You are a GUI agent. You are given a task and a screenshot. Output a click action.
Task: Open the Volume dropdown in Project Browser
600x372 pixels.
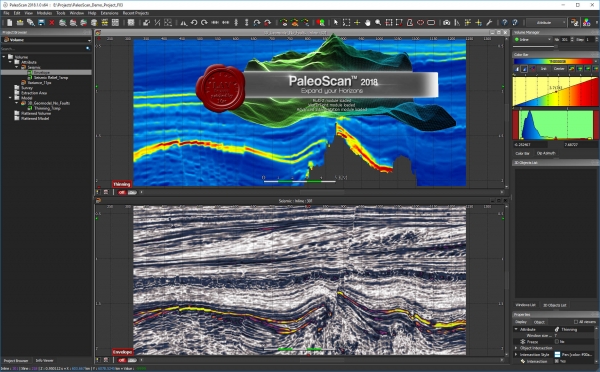[x=47, y=40]
